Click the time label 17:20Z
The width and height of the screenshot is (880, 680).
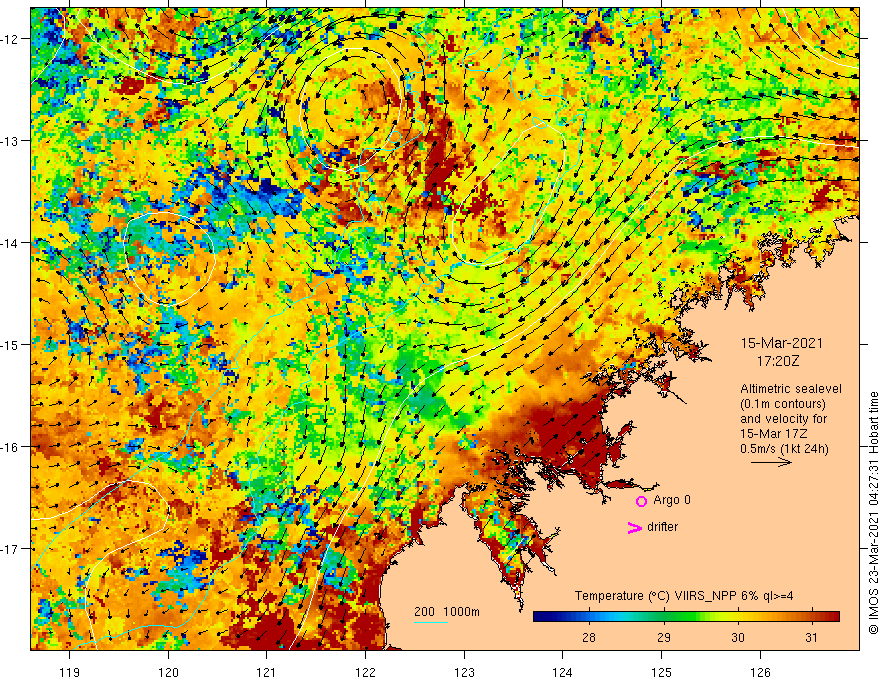pos(777,361)
